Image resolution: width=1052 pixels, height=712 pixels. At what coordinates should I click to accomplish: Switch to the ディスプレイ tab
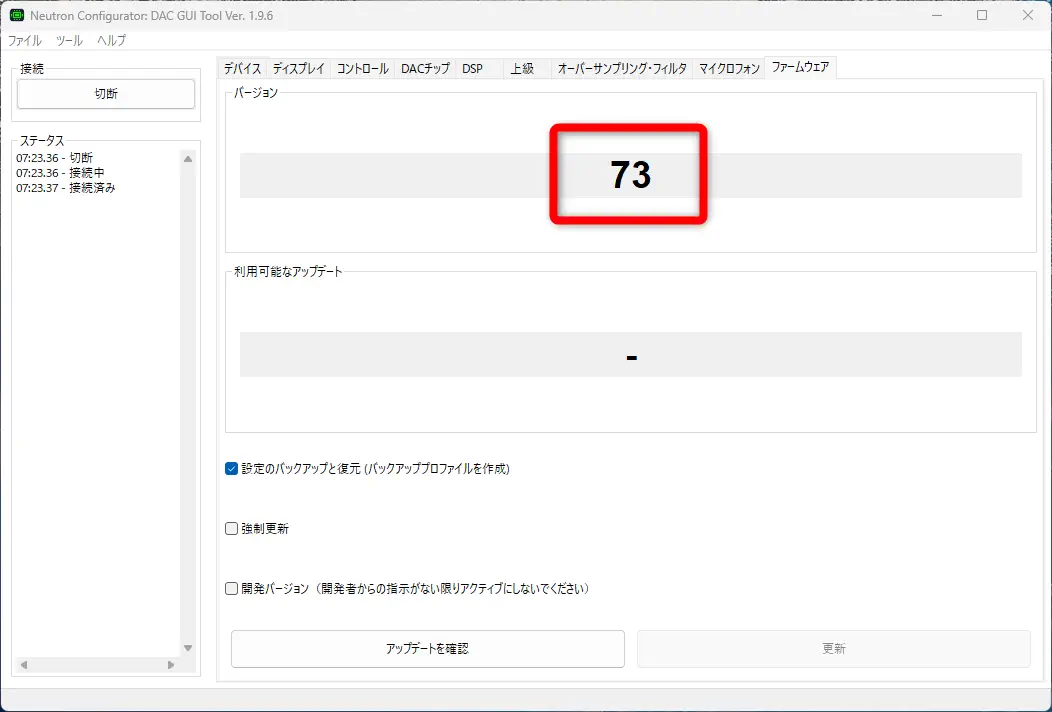pos(299,68)
